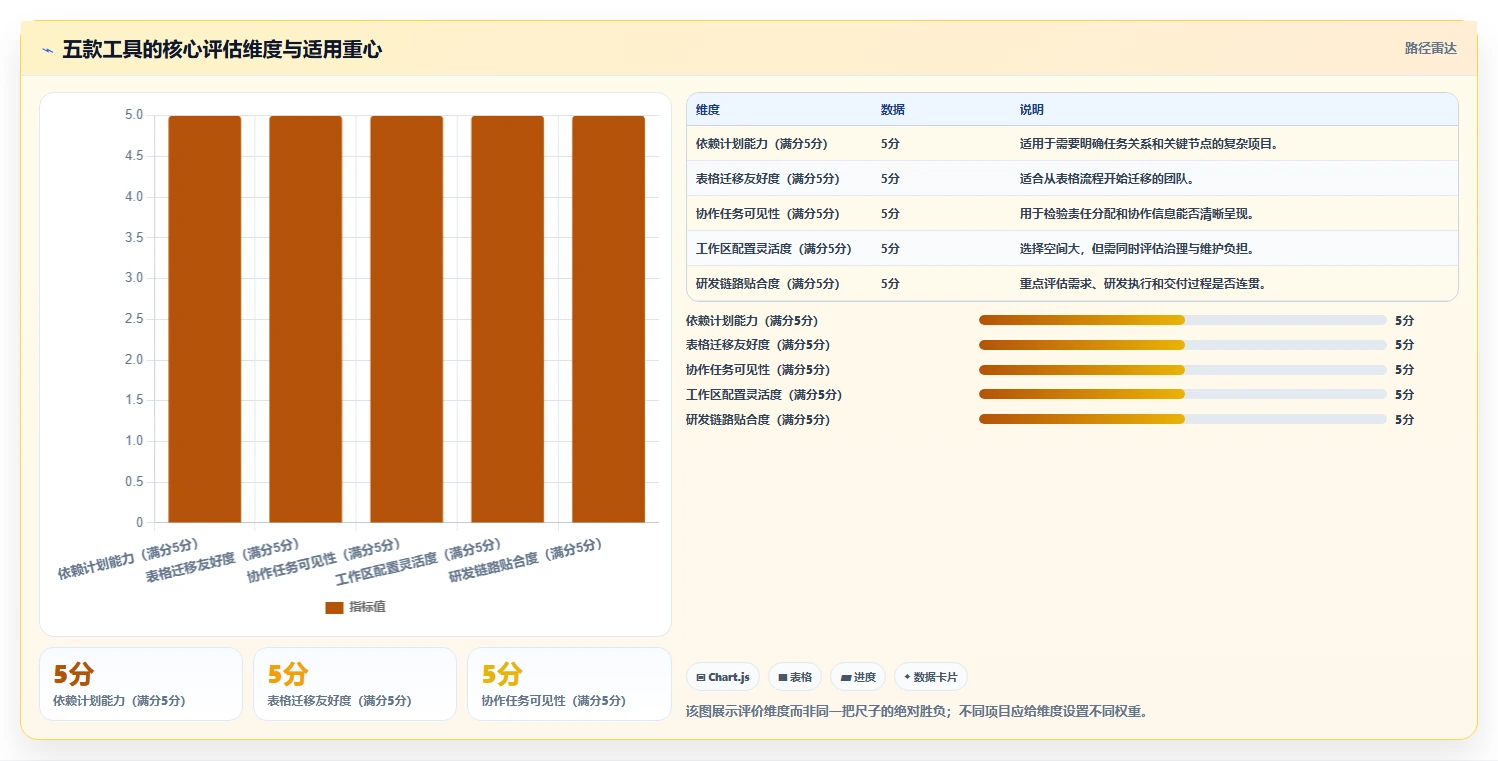Click the 5分 value in the 研发链路贴合度 table row

coord(890,284)
